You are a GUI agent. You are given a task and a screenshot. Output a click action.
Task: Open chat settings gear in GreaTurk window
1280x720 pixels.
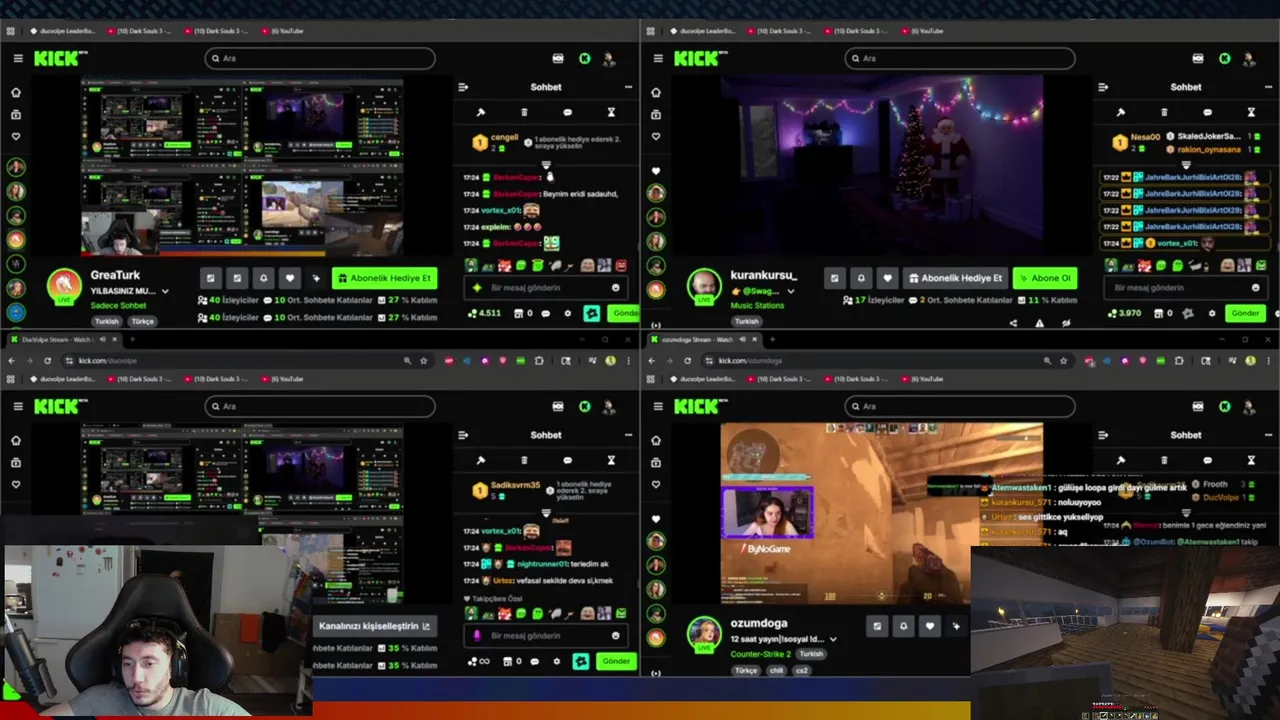click(x=568, y=313)
